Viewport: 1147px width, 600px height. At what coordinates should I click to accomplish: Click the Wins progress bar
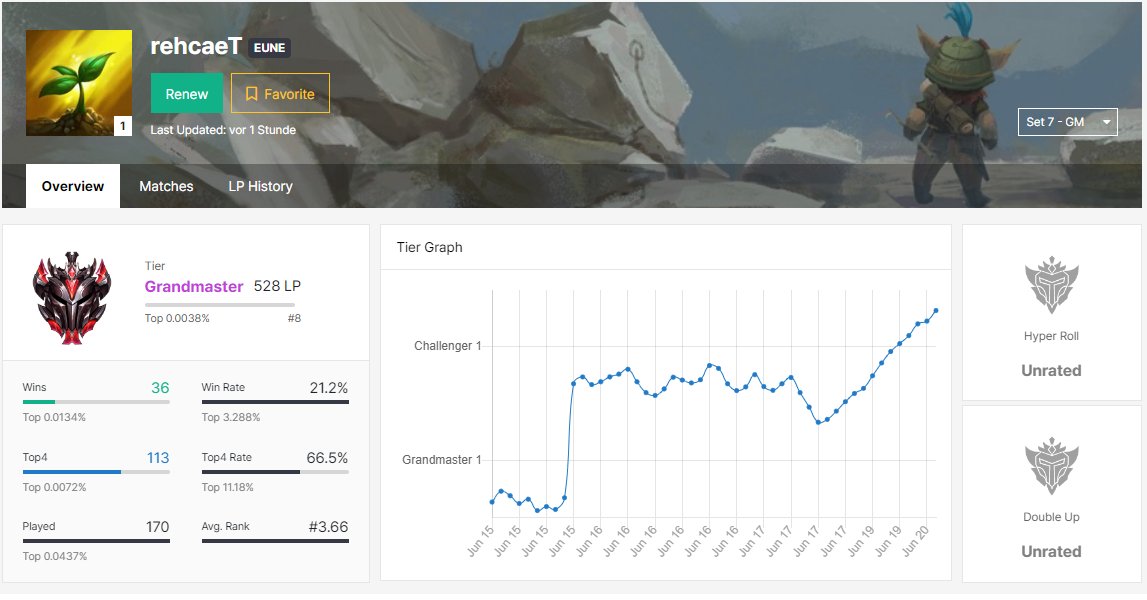[x=96, y=402]
